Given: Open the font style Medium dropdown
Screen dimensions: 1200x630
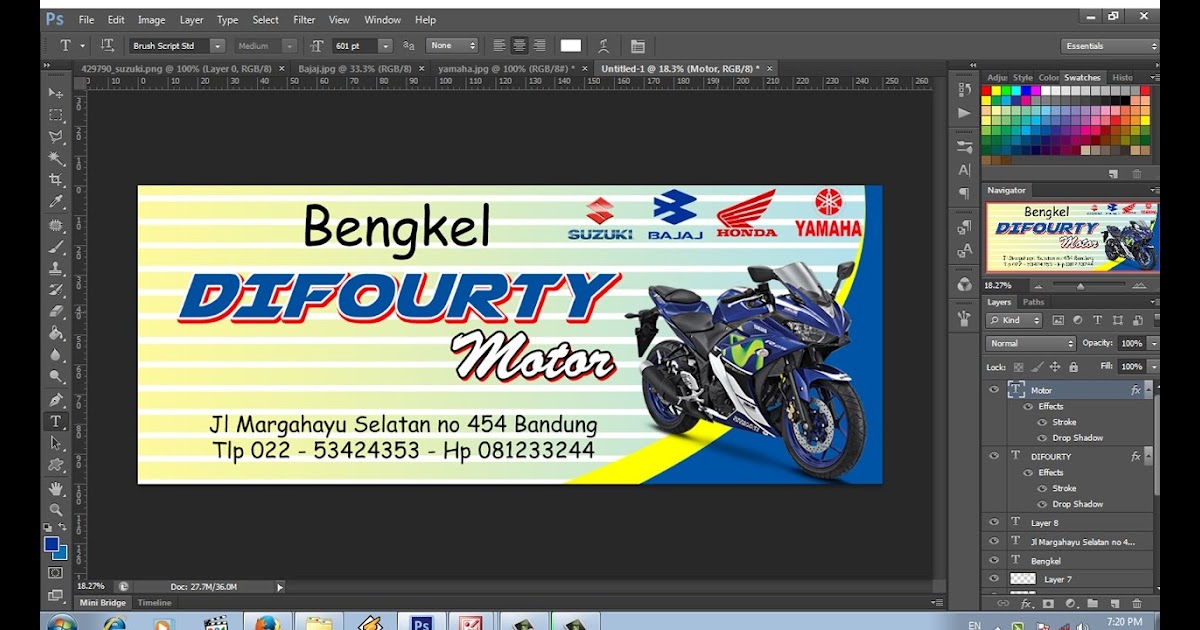Looking at the screenshot, I should (x=290, y=46).
